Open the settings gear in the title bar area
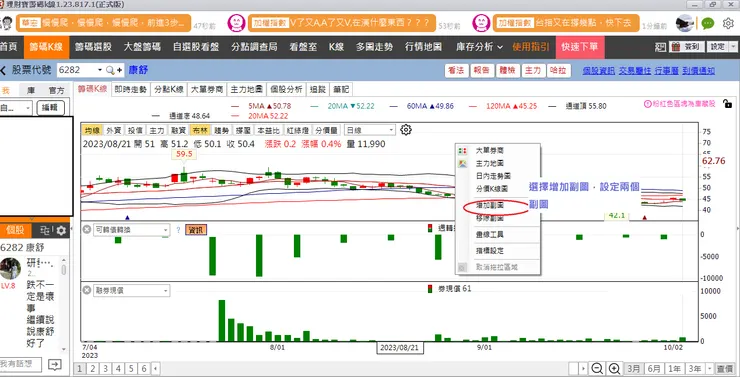 [x=728, y=23]
